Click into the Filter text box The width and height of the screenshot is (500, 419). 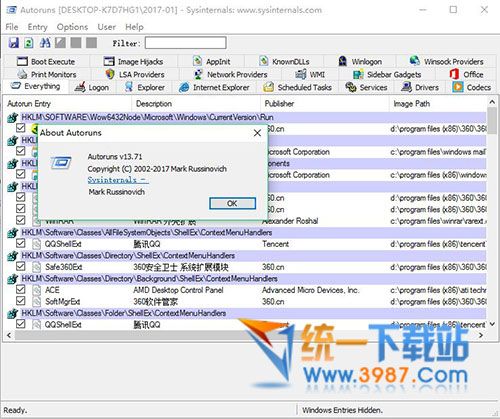186,43
